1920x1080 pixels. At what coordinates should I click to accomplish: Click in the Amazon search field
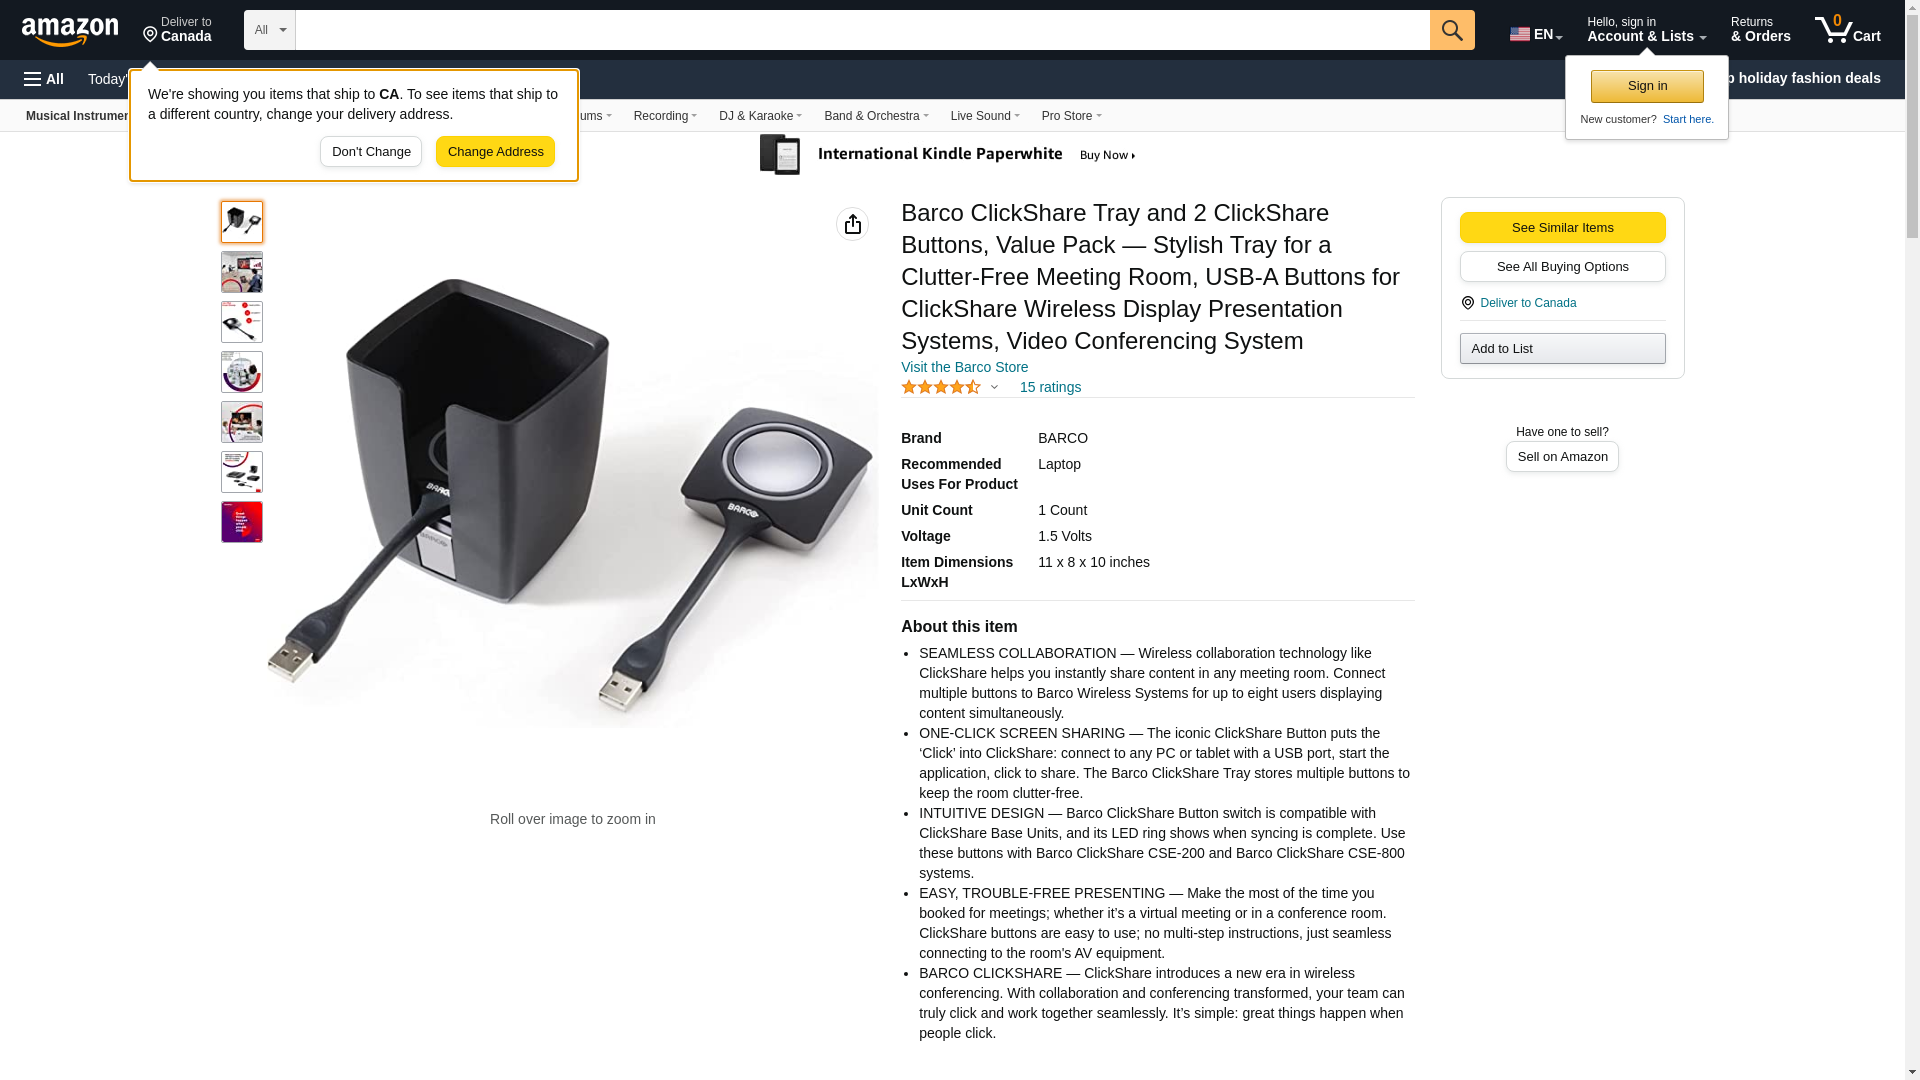point(862,30)
